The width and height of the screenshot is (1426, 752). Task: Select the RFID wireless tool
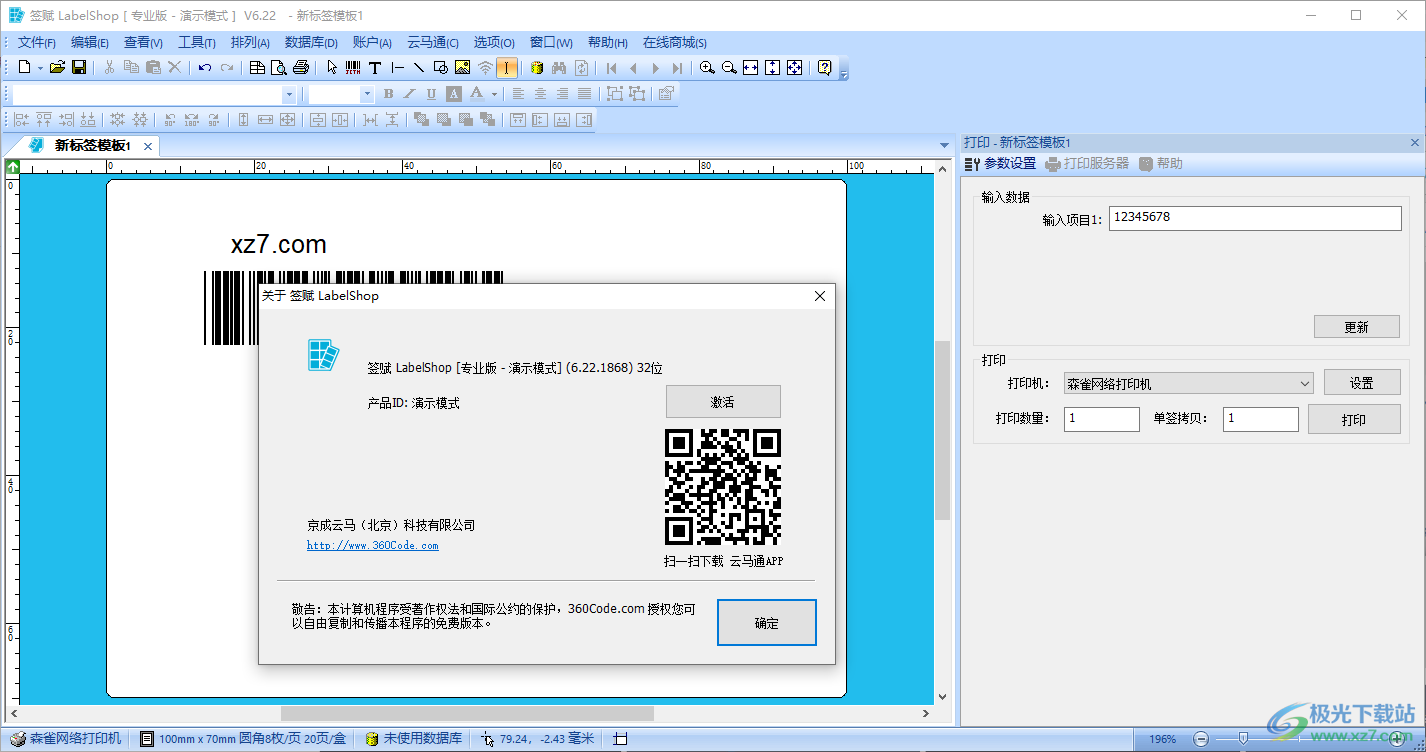485,68
